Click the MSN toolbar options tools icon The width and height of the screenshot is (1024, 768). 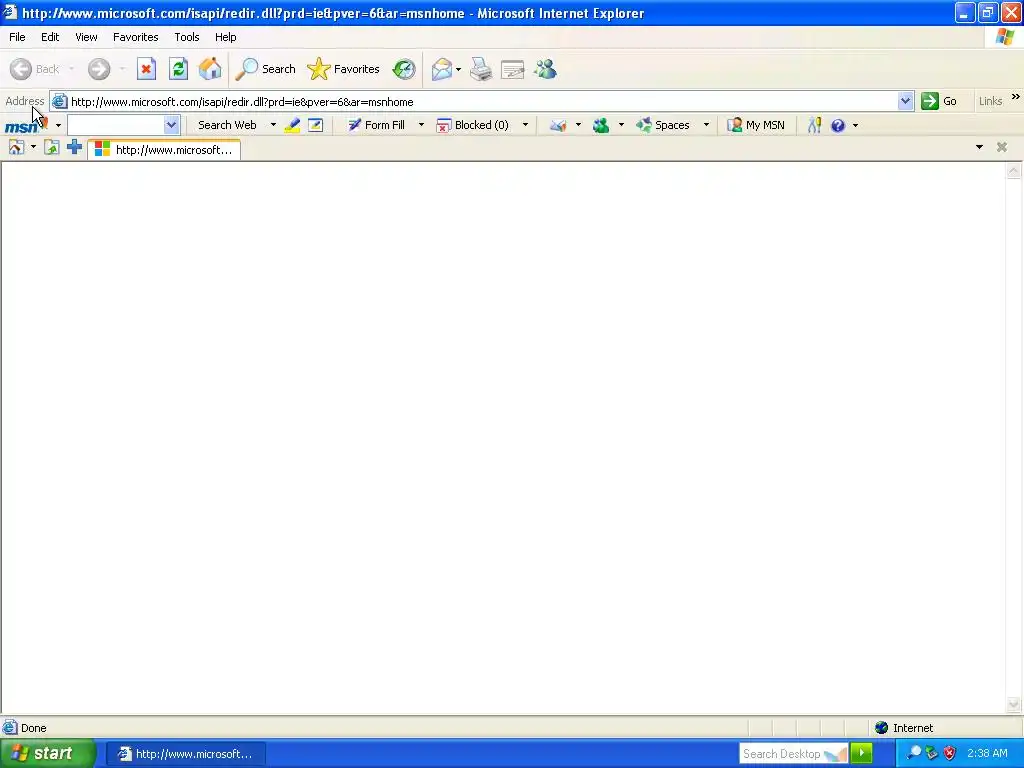(814, 125)
